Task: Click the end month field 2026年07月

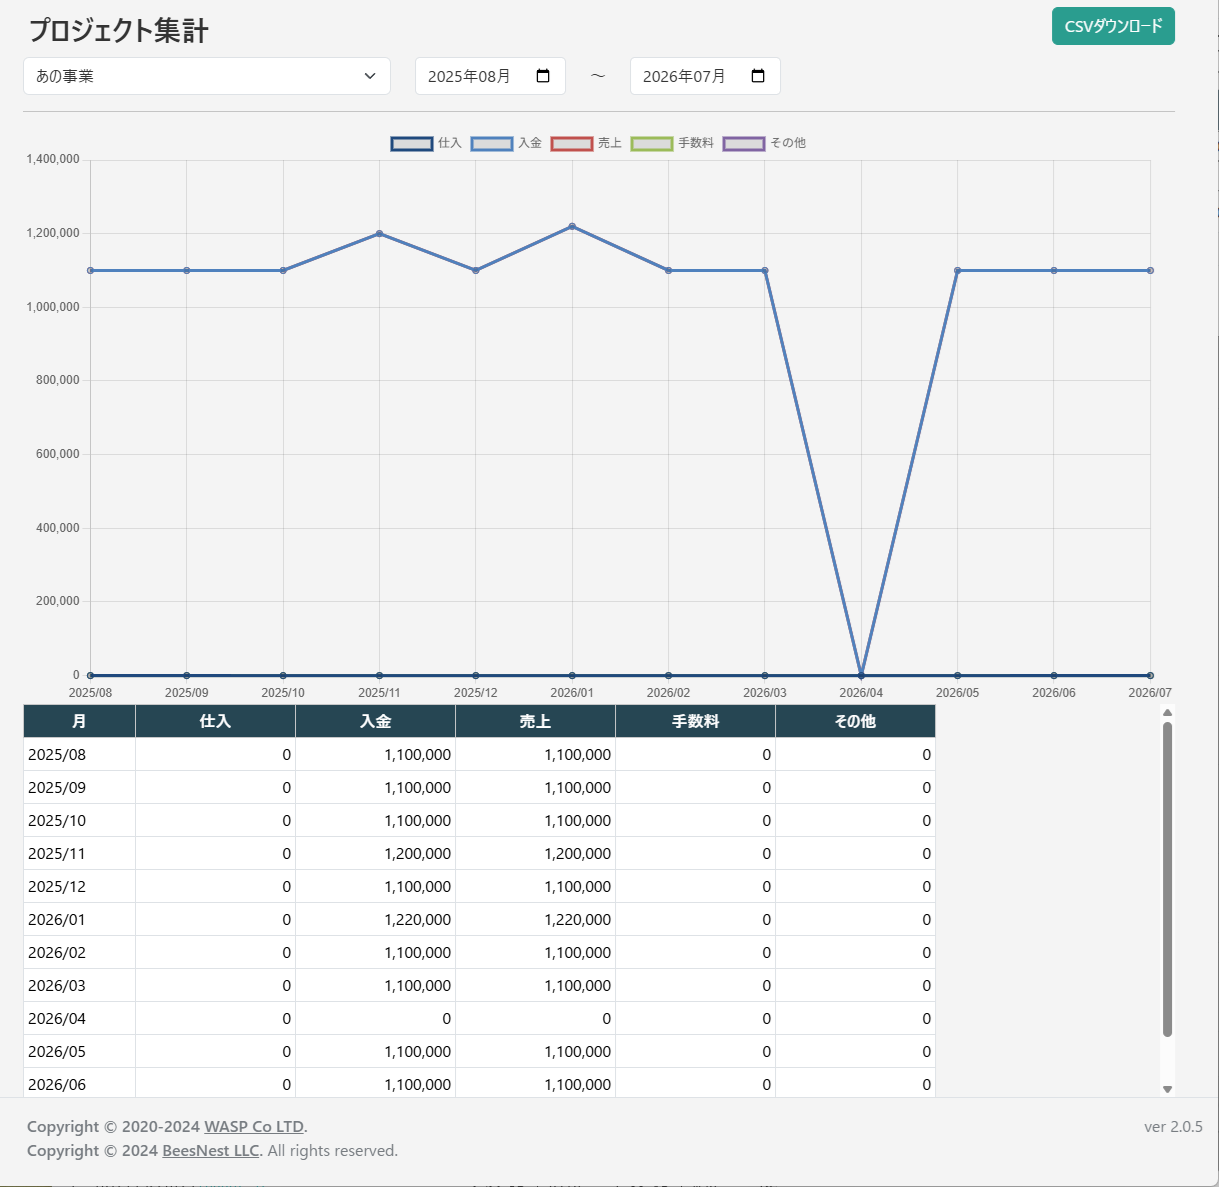Action: click(685, 76)
